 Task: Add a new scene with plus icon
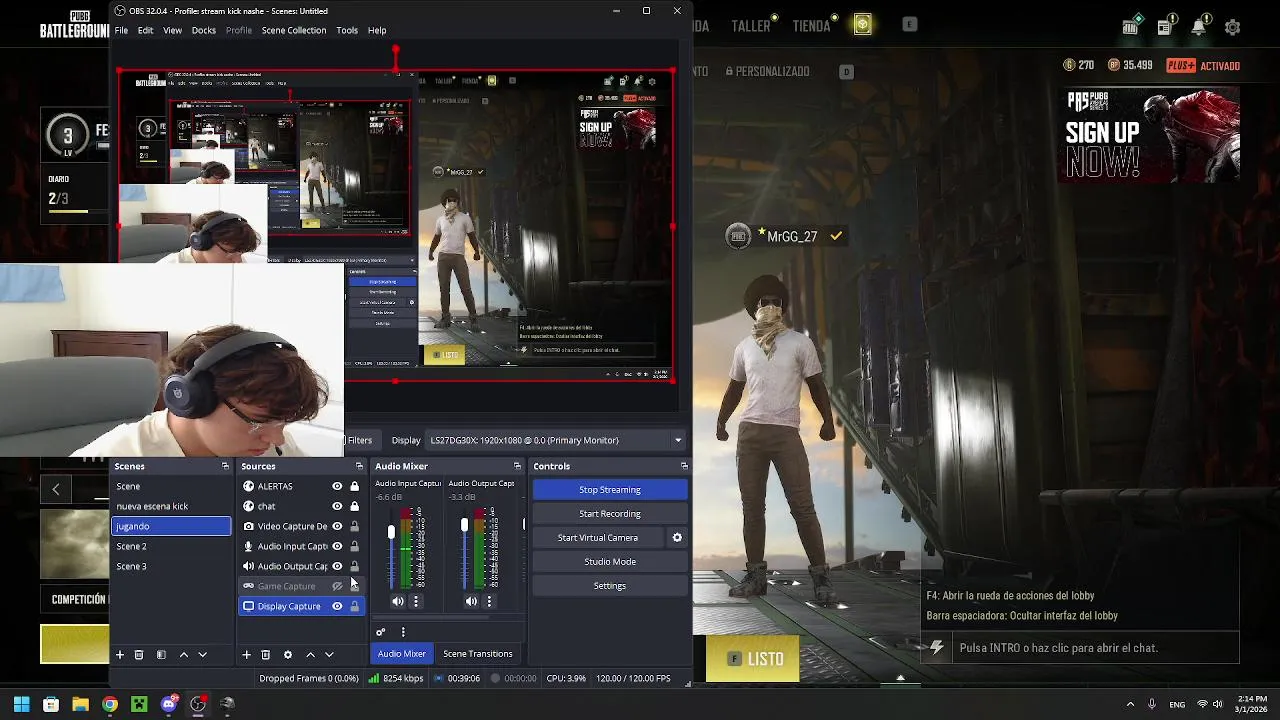point(120,655)
